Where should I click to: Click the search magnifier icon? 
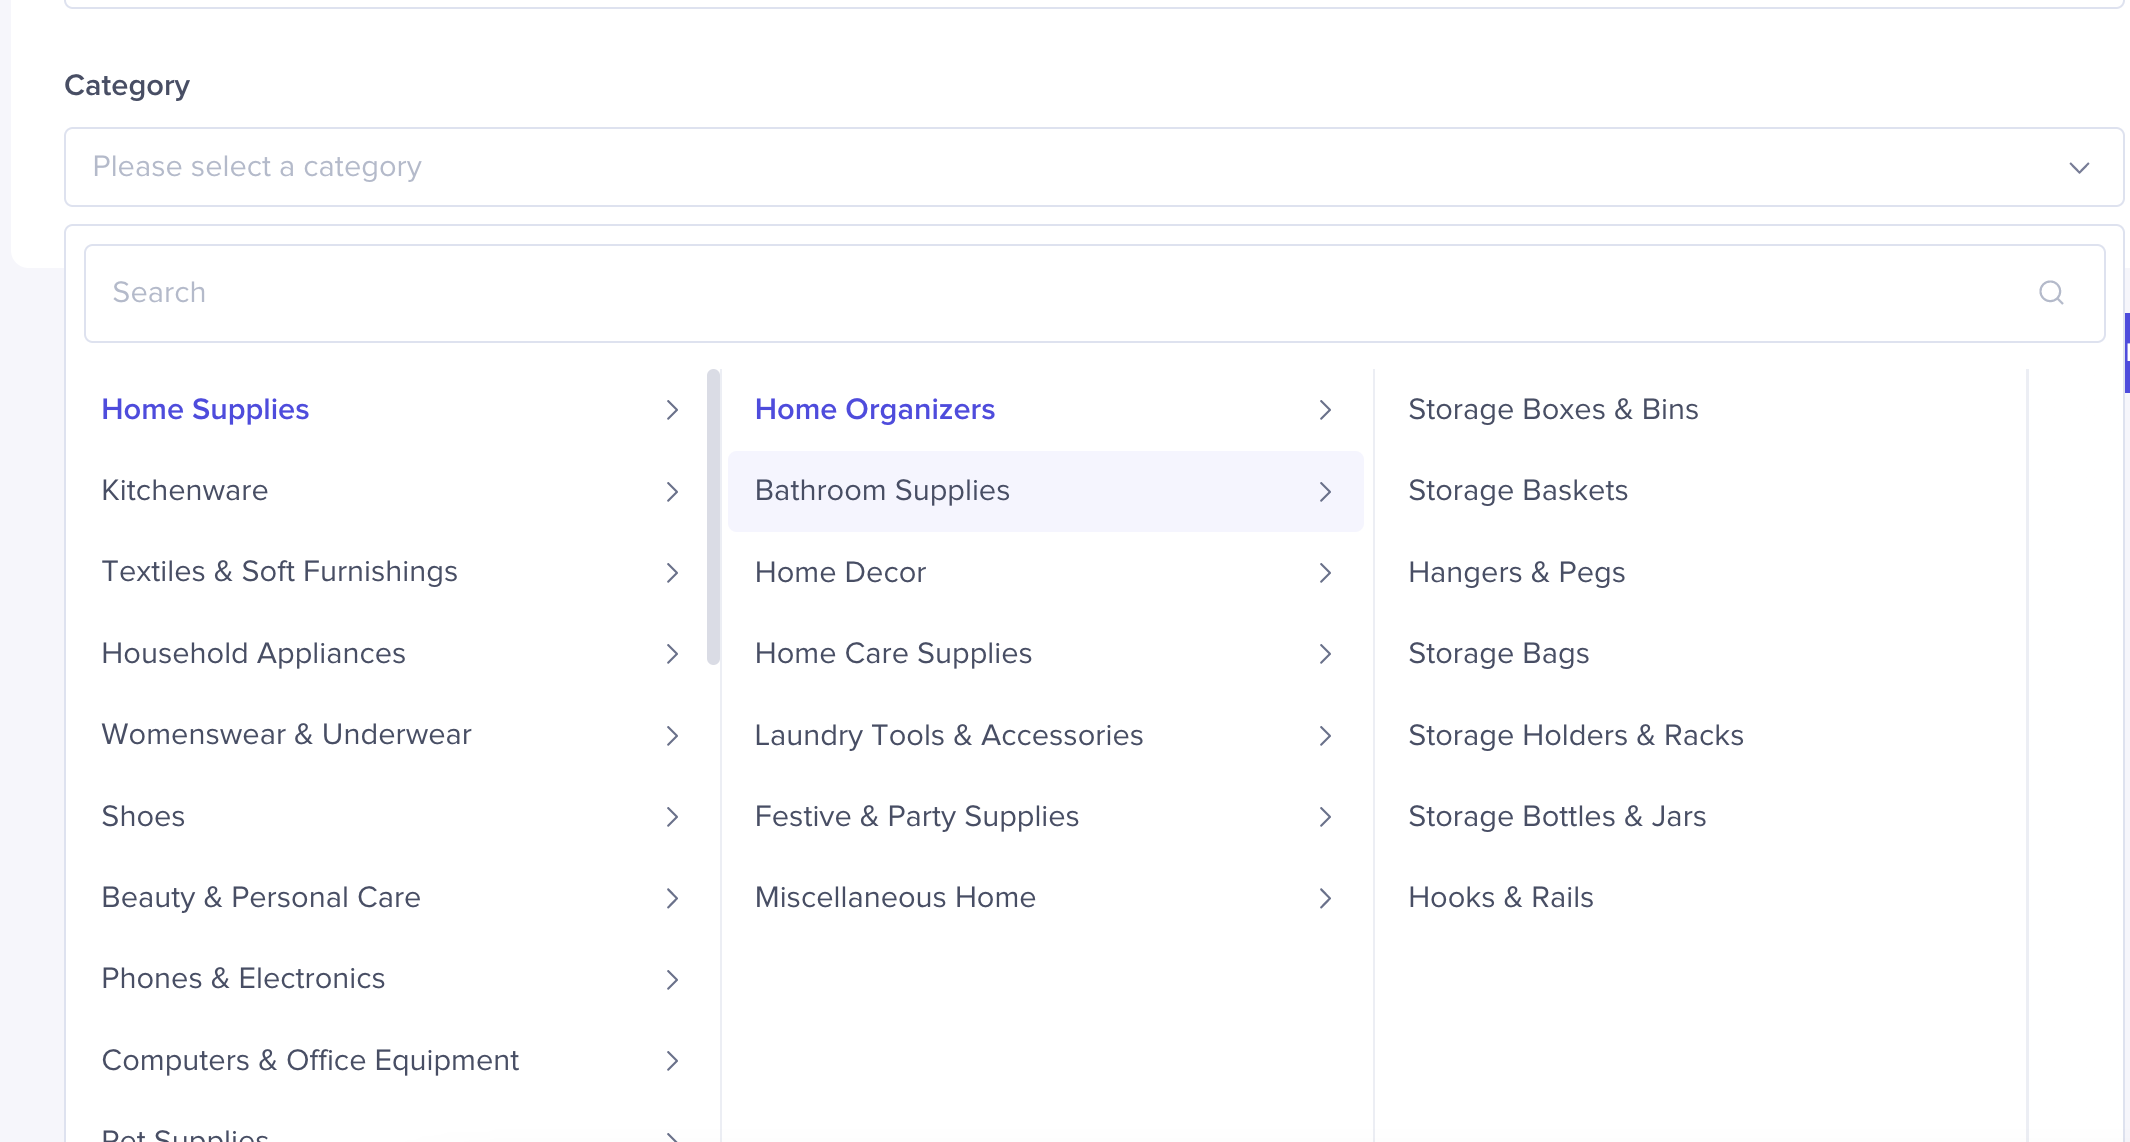click(x=2051, y=292)
